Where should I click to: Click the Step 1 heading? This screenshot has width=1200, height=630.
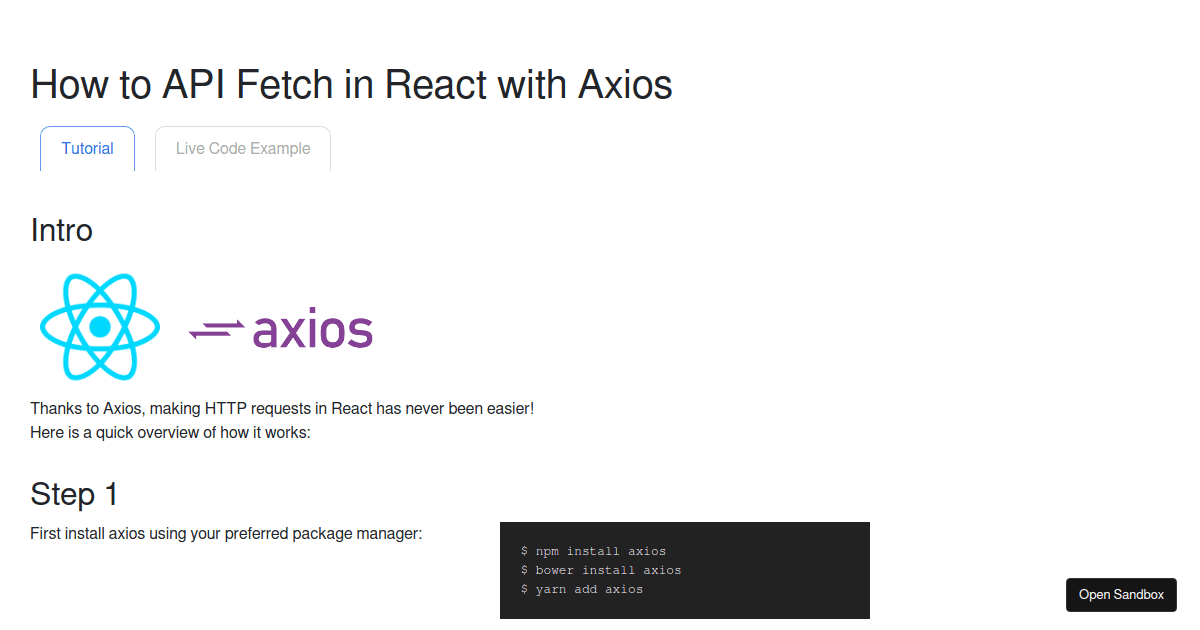[74, 494]
